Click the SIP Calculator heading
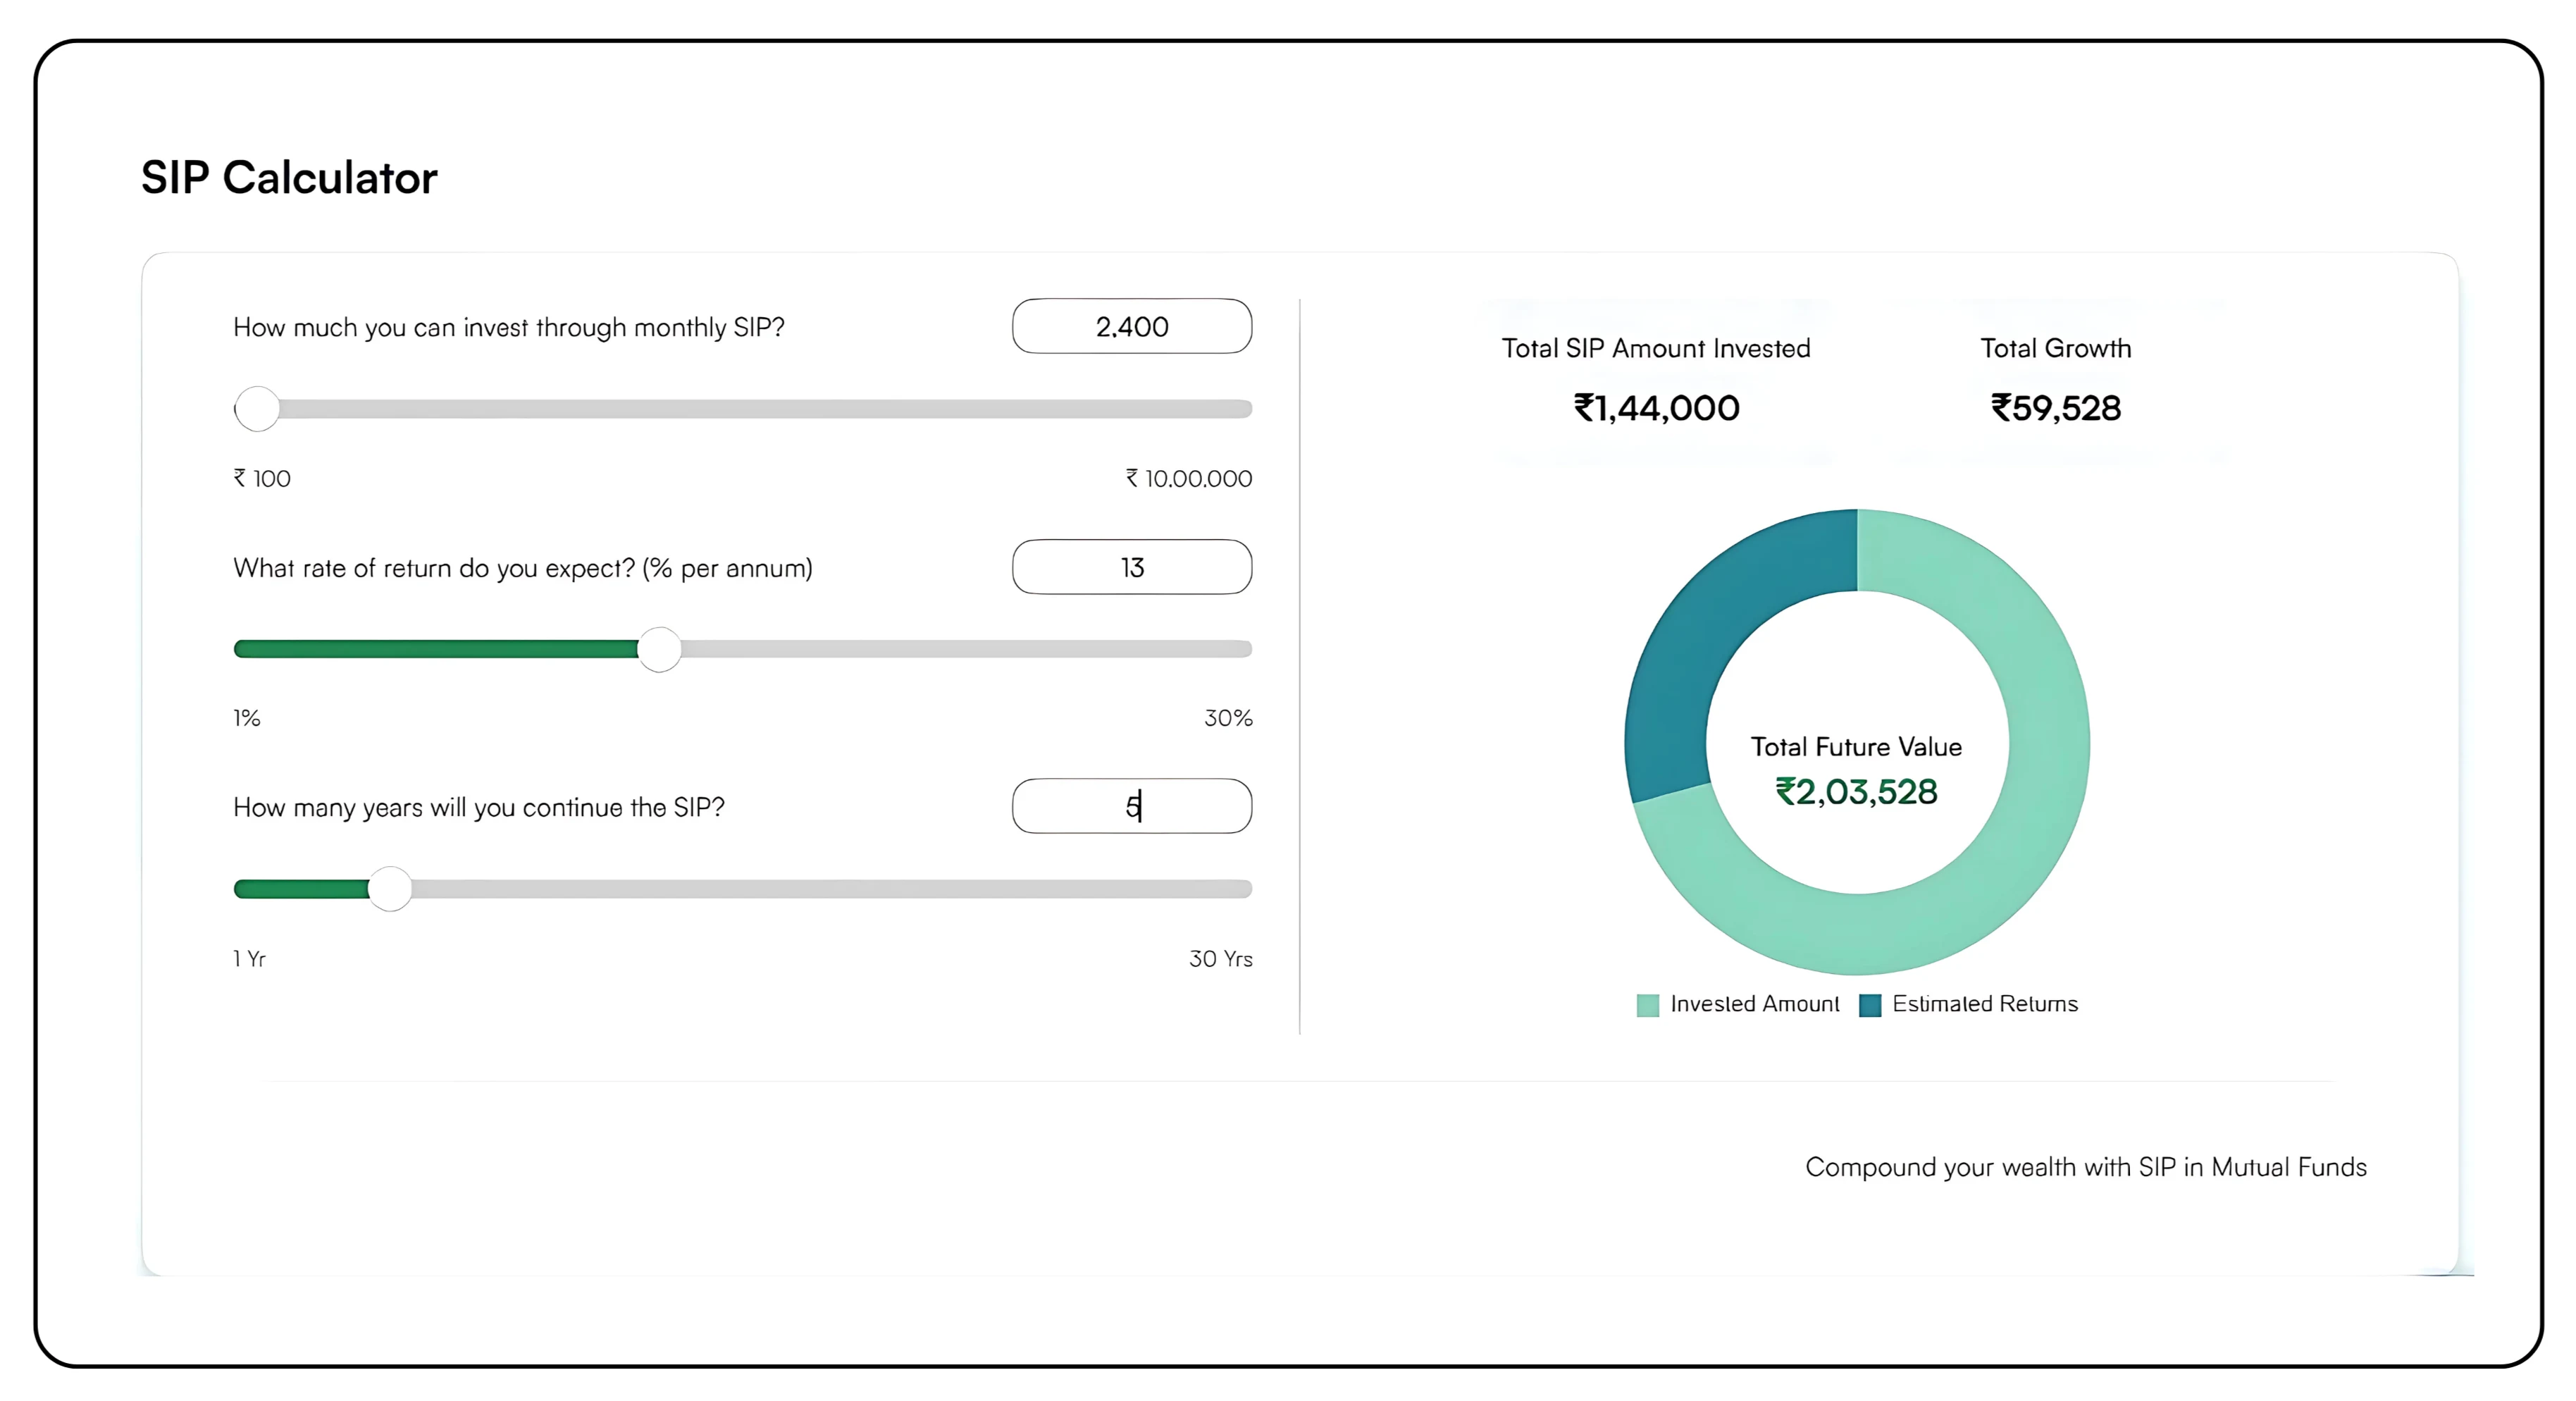The height and width of the screenshot is (1401, 2576). [289, 177]
